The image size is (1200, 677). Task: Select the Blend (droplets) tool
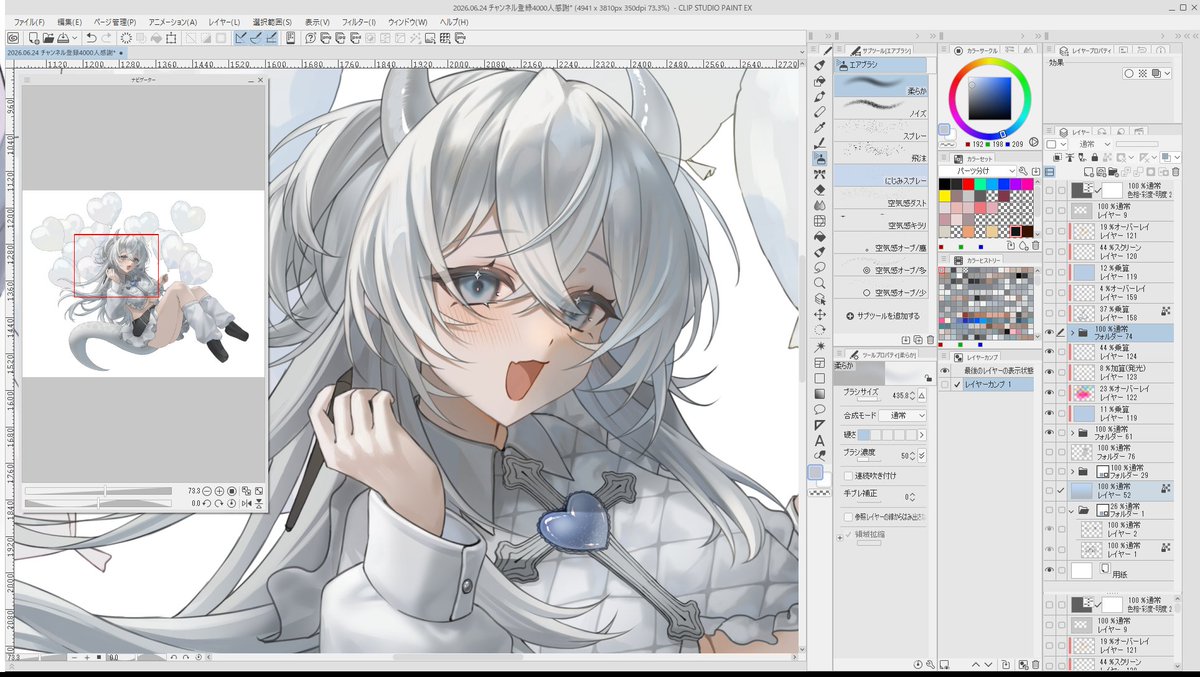820,204
